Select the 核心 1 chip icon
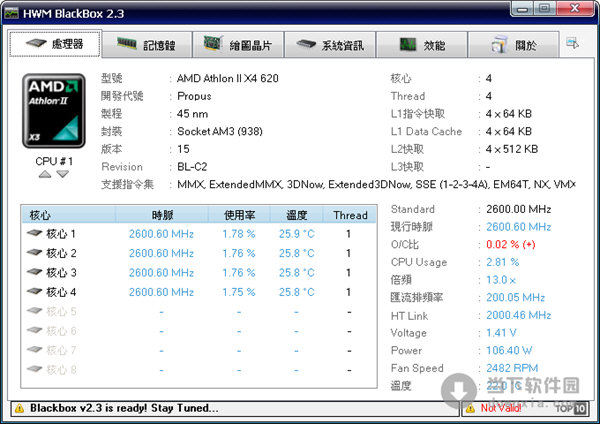The width and height of the screenshot is (600, 424). pos(34,233)
